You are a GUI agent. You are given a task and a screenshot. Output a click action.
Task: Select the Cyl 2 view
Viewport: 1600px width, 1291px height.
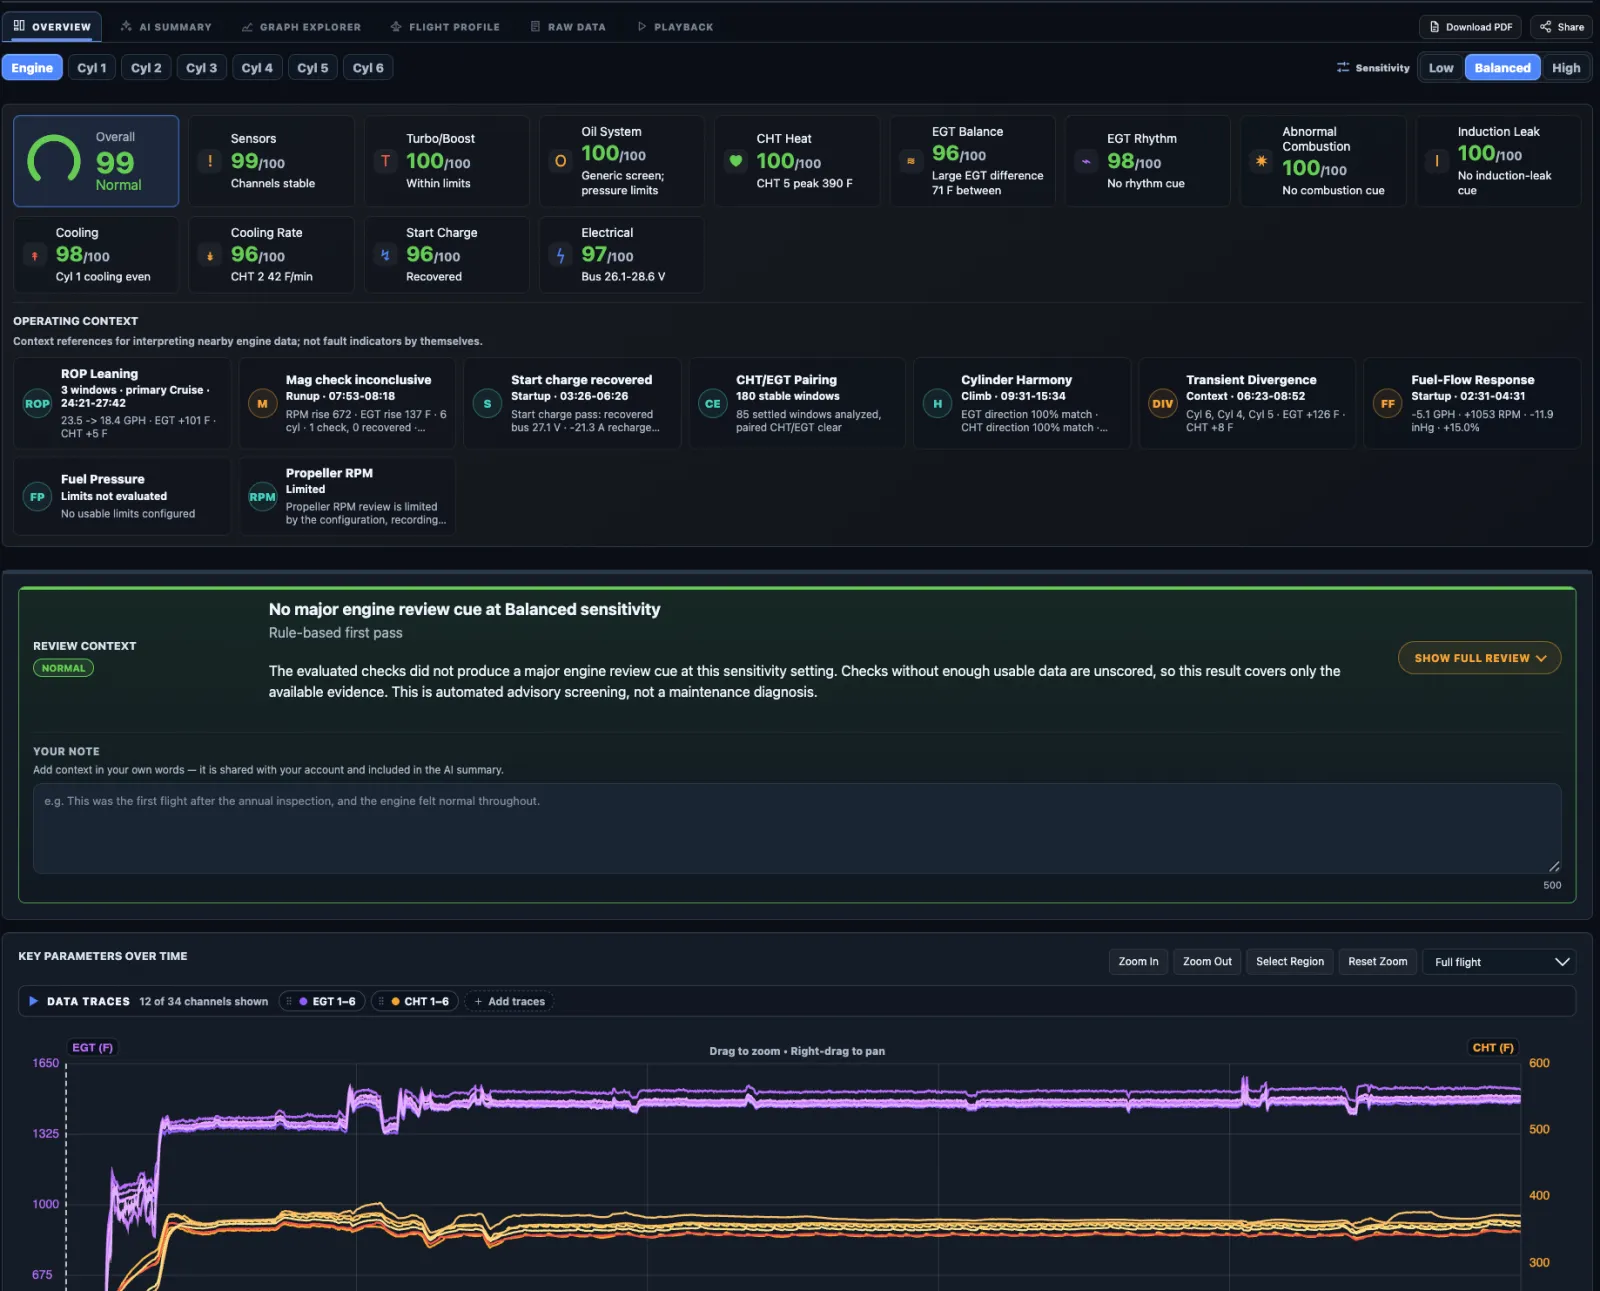tap(146, 68)
